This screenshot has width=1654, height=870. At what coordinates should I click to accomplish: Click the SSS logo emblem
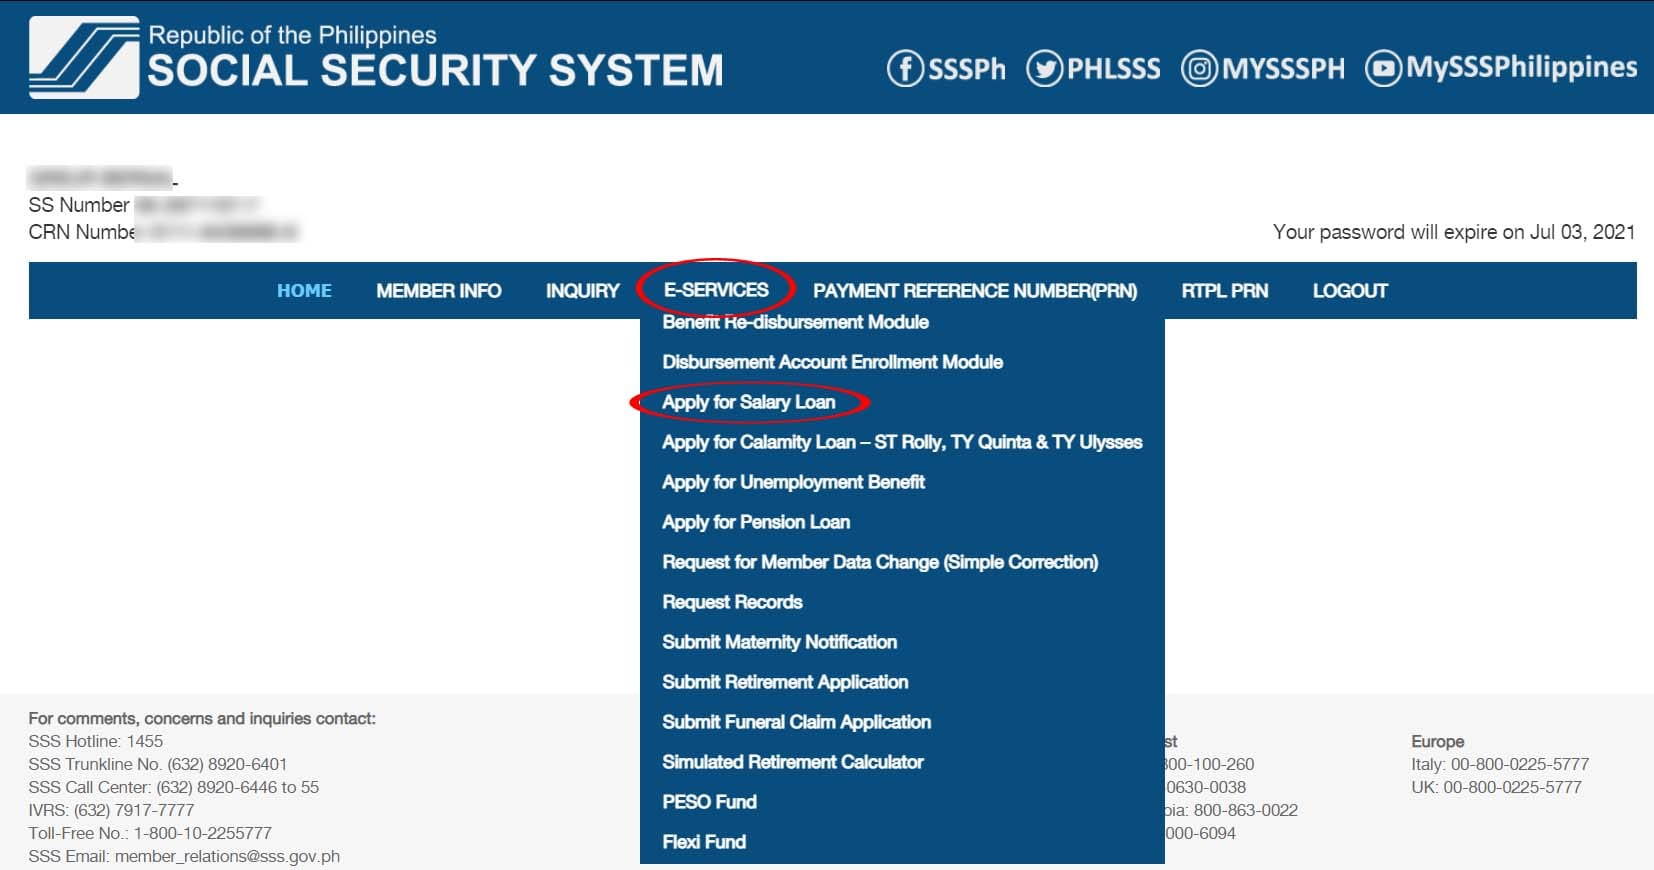tap(84, 57)
